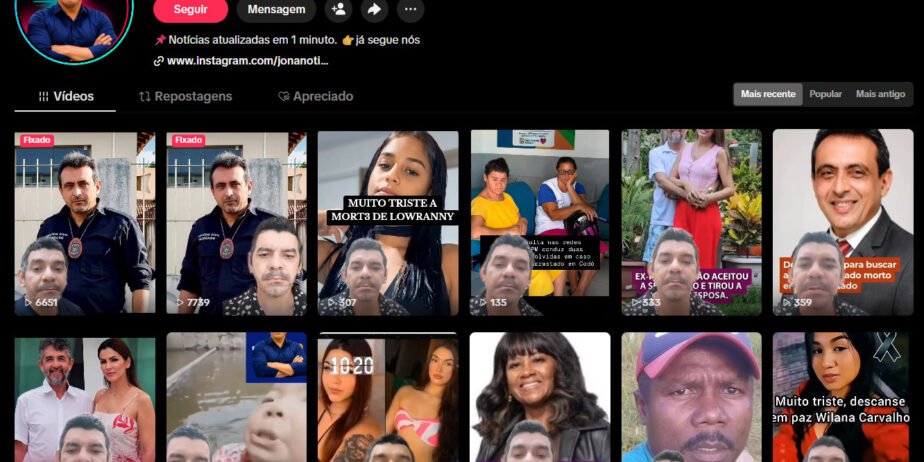
Task: Switch to the Vídeos tab
Action: pyautogui.click(x=65, y=97)
